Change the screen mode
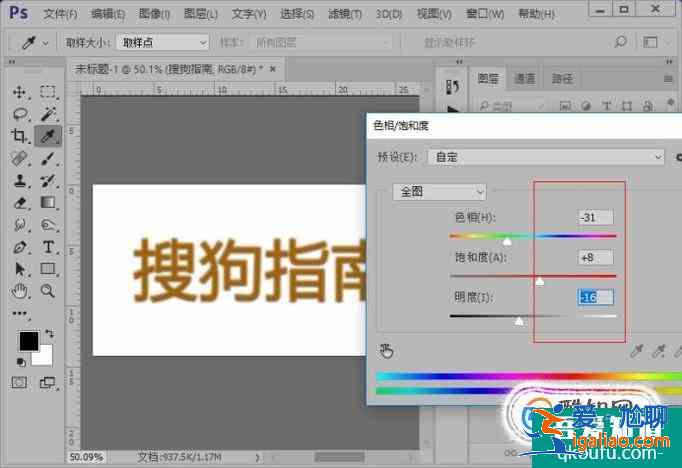The image size is (682, 468). [x=47, y=383]
